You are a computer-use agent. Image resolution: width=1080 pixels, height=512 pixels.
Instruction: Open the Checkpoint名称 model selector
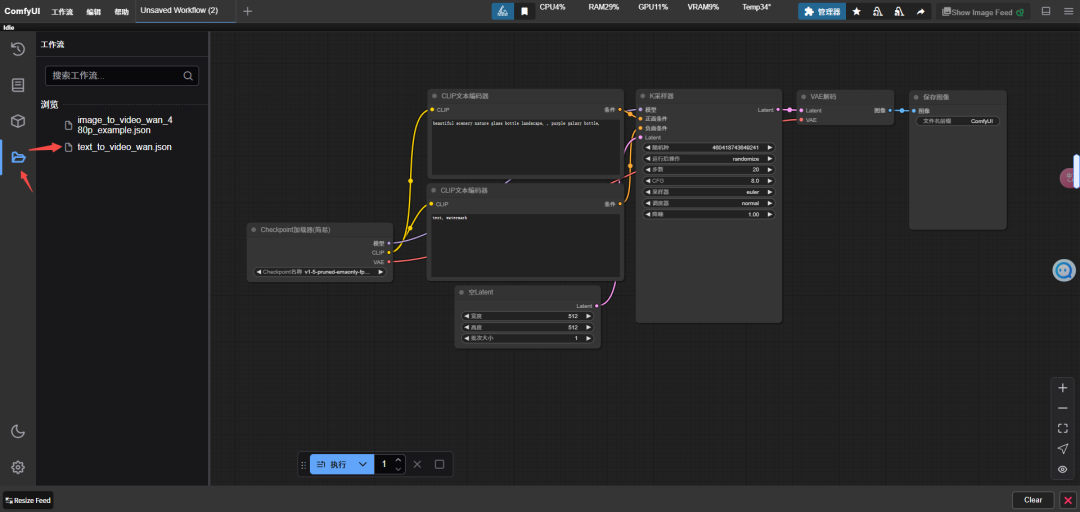click(320, 271)
